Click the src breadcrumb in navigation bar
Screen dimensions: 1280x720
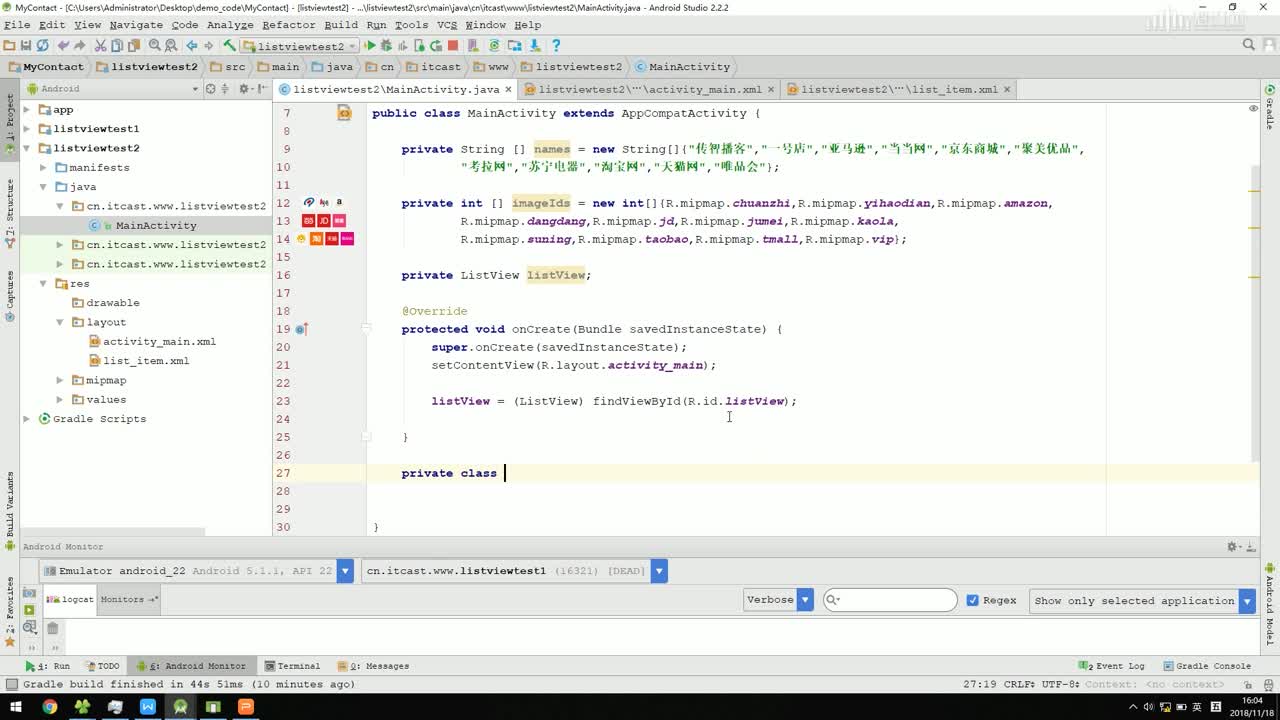(228, 67)
